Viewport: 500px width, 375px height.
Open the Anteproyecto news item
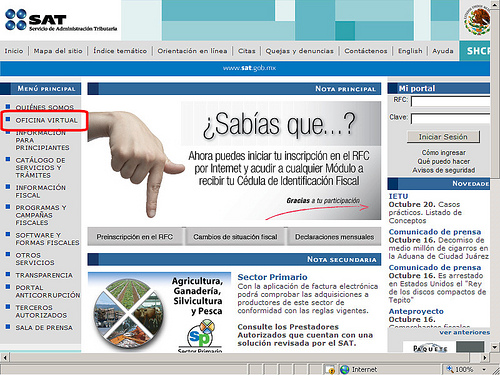tap(416, 311)
